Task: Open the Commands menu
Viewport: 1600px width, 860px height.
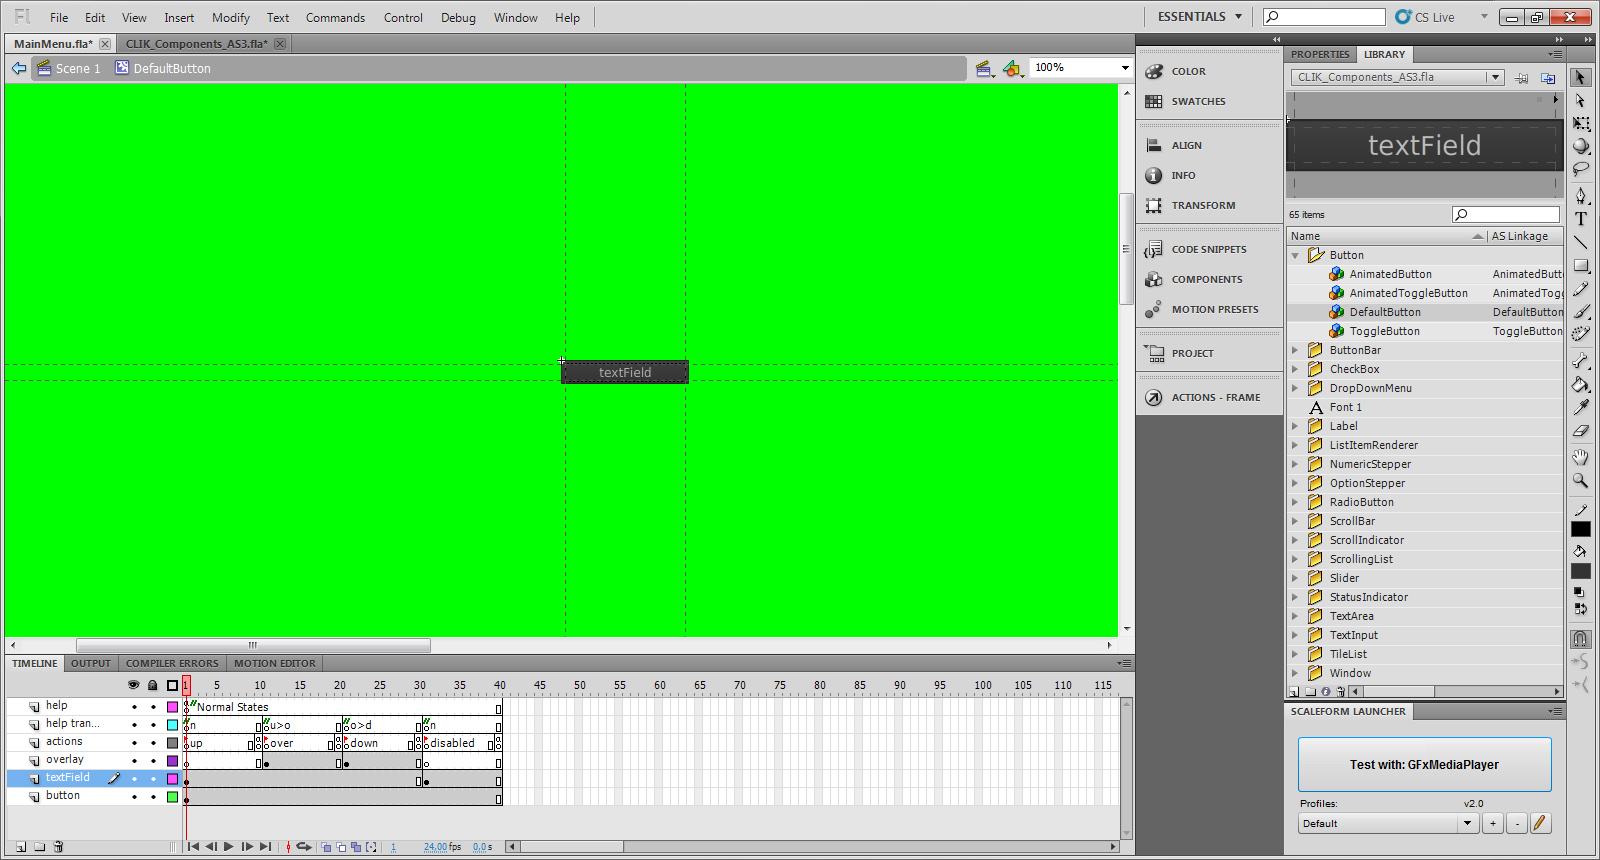Action: click(335, 18)
